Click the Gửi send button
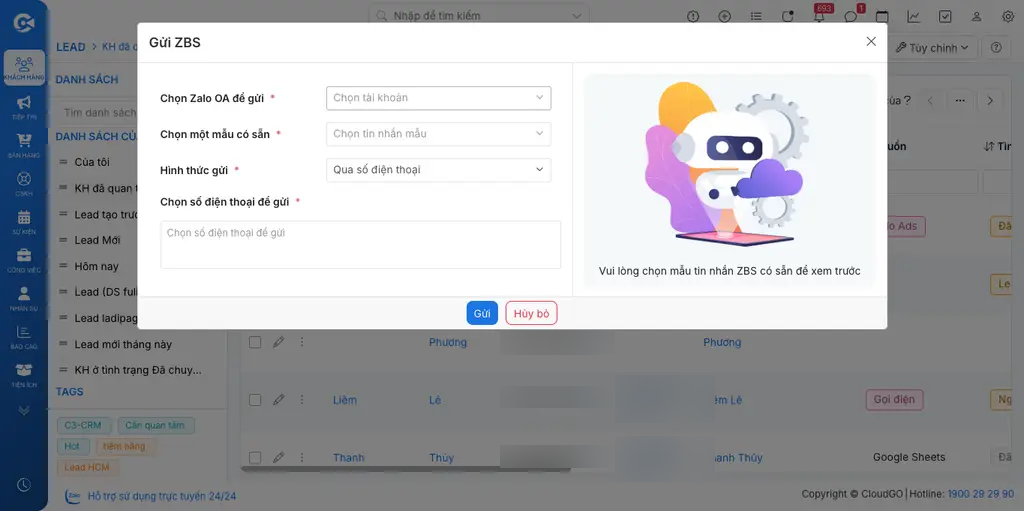The width and height of the screenshot is (1024, 511). coord(482,313)
